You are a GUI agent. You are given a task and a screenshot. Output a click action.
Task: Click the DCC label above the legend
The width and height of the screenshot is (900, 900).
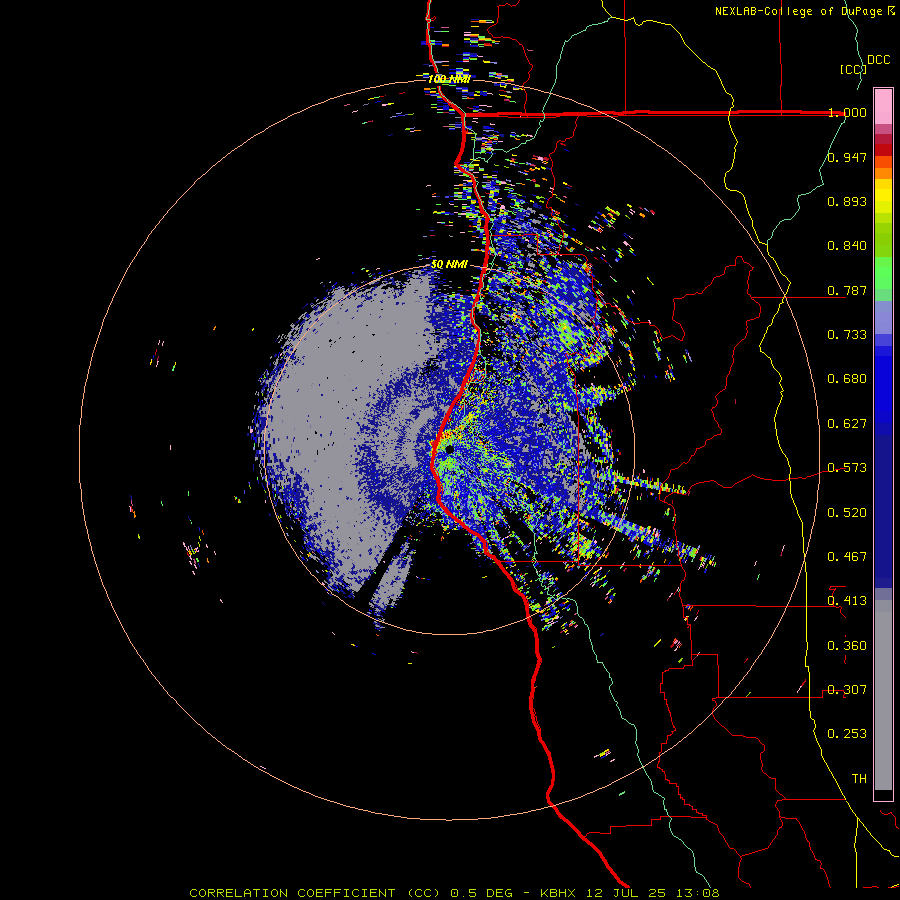pyautogui.click(x=879, y=60)
